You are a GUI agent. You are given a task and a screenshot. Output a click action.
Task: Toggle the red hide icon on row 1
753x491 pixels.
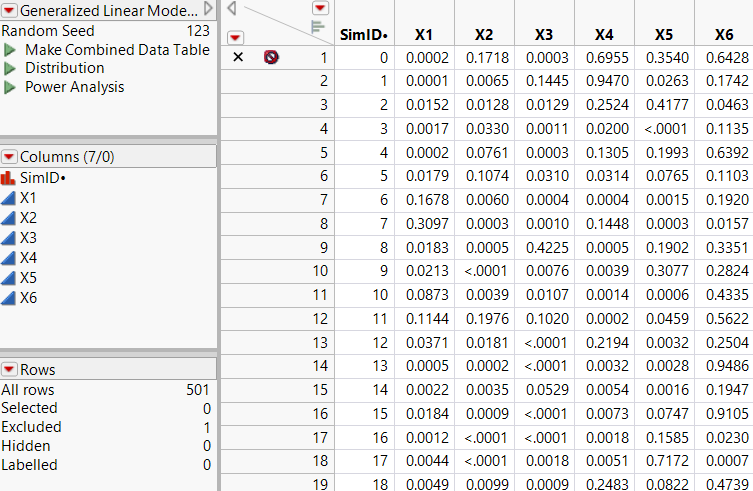tap(270, 58)
